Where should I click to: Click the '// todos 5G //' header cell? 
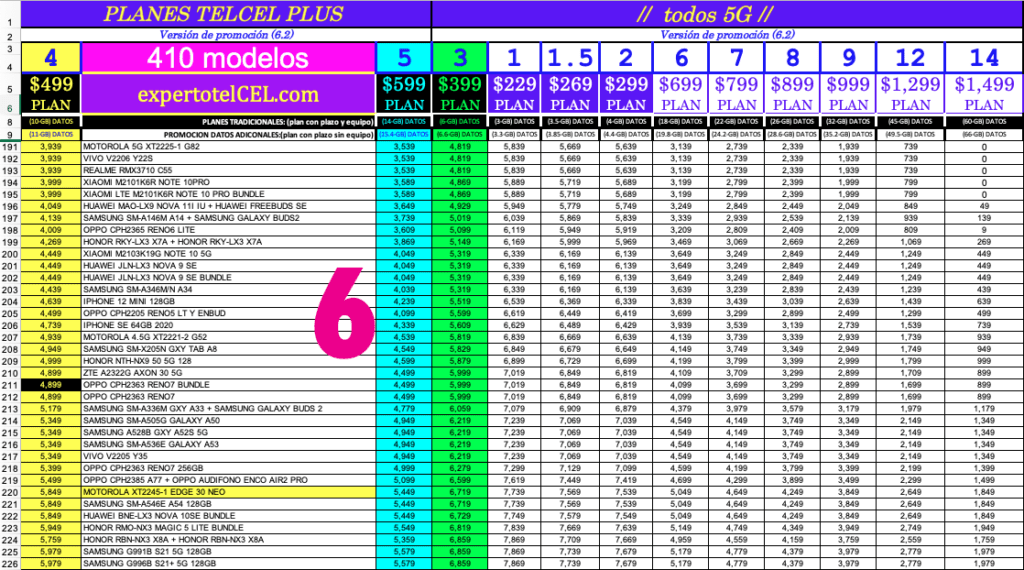click(727, 14)
